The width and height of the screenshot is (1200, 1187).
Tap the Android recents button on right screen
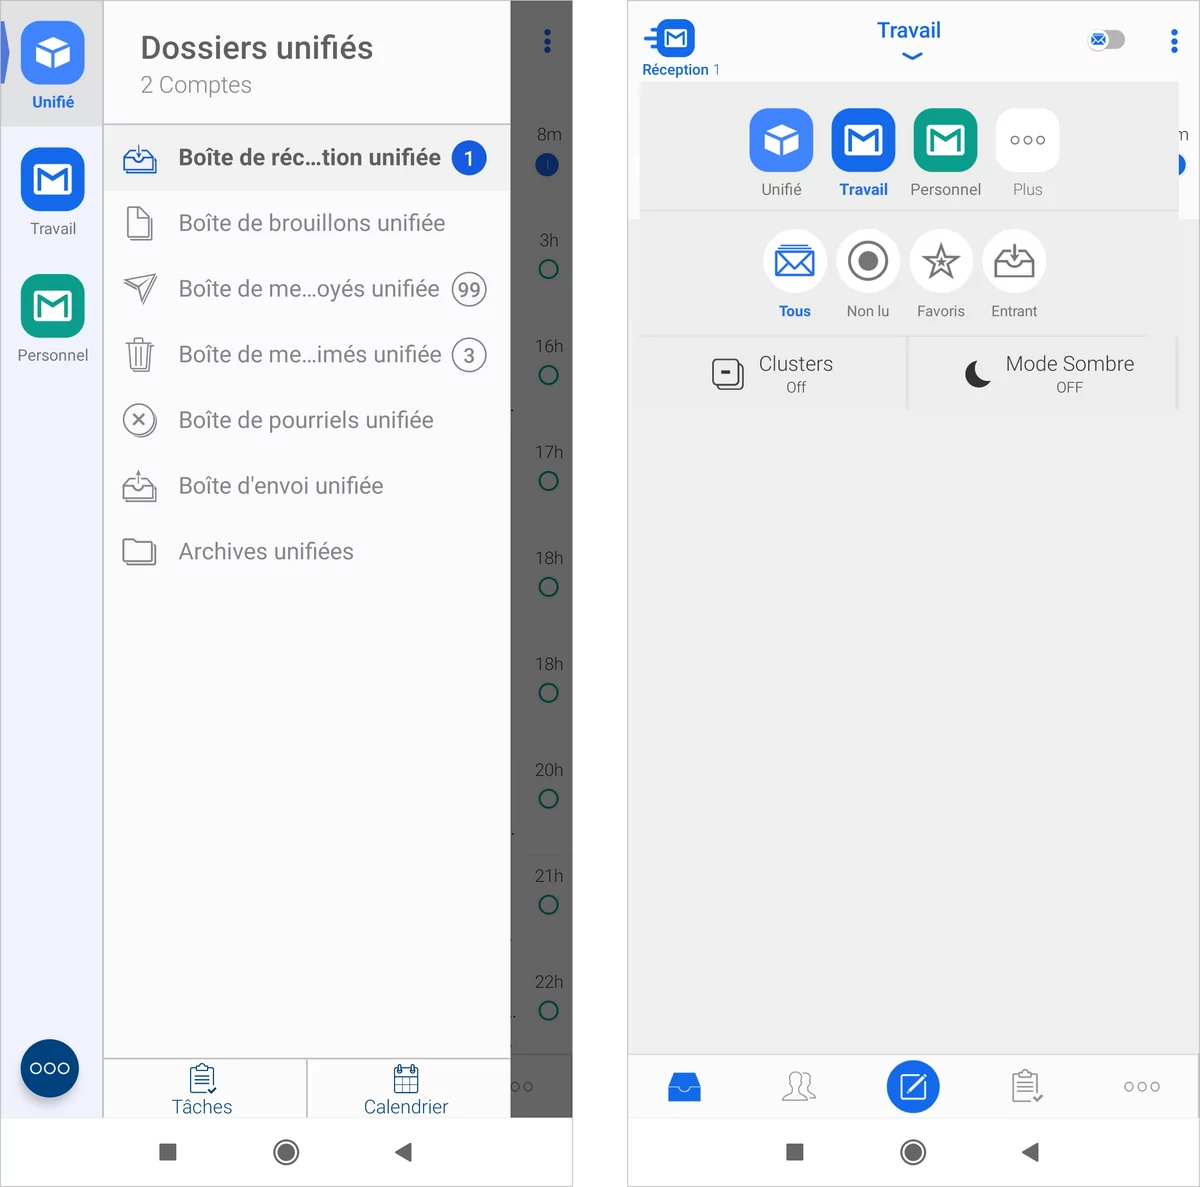pos(795,1152)
